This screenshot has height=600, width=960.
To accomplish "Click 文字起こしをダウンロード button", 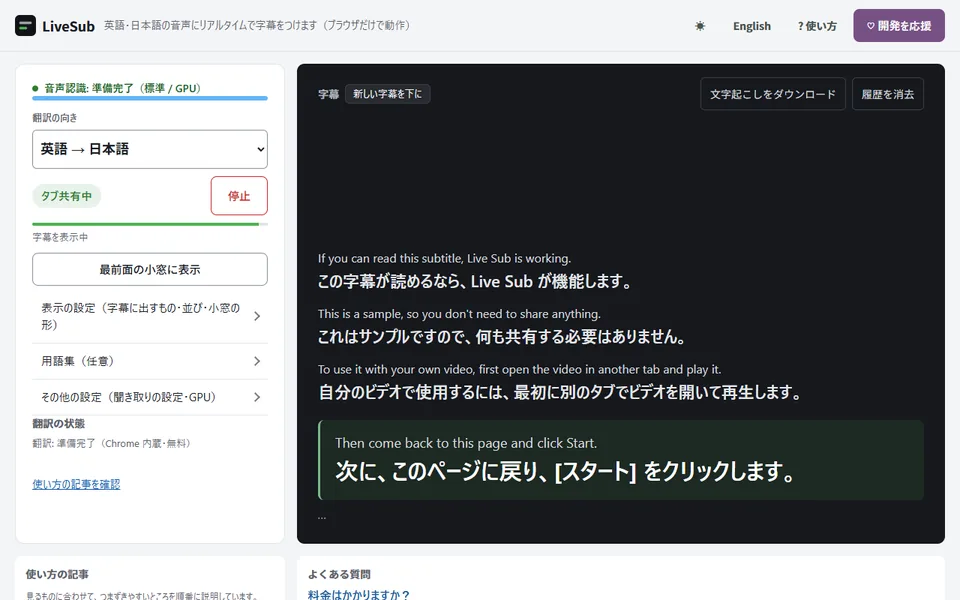I will [773, 94].
